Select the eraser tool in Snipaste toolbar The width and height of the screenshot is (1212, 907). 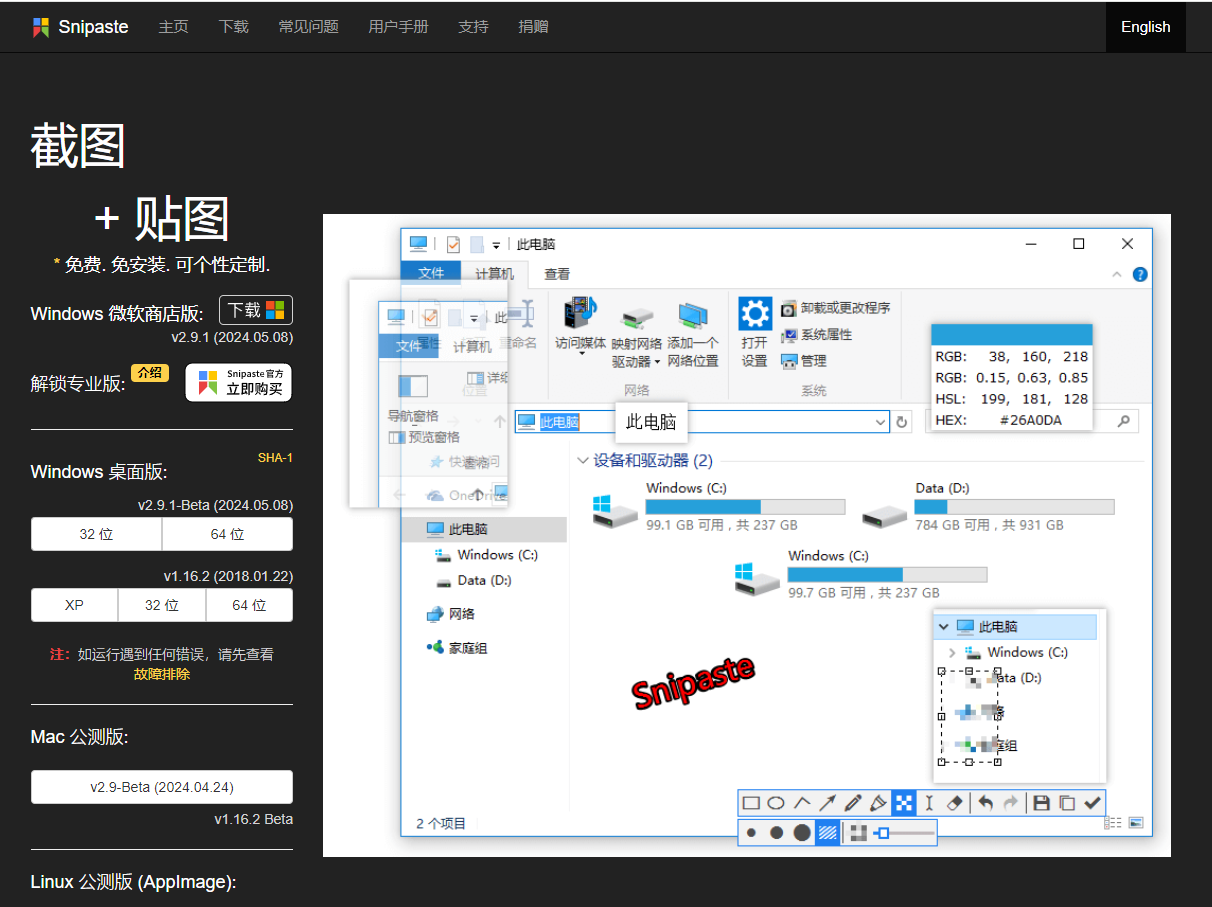coord(955,803)
